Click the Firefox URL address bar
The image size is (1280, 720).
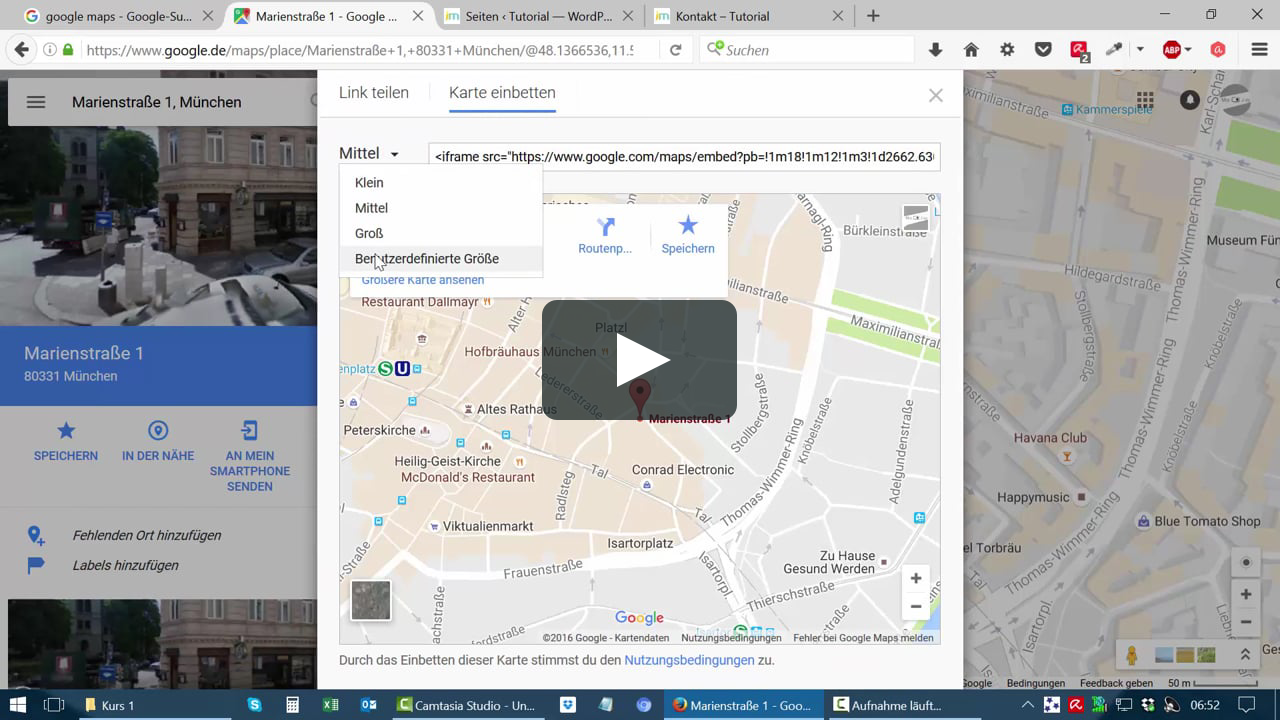coord(360,50)
